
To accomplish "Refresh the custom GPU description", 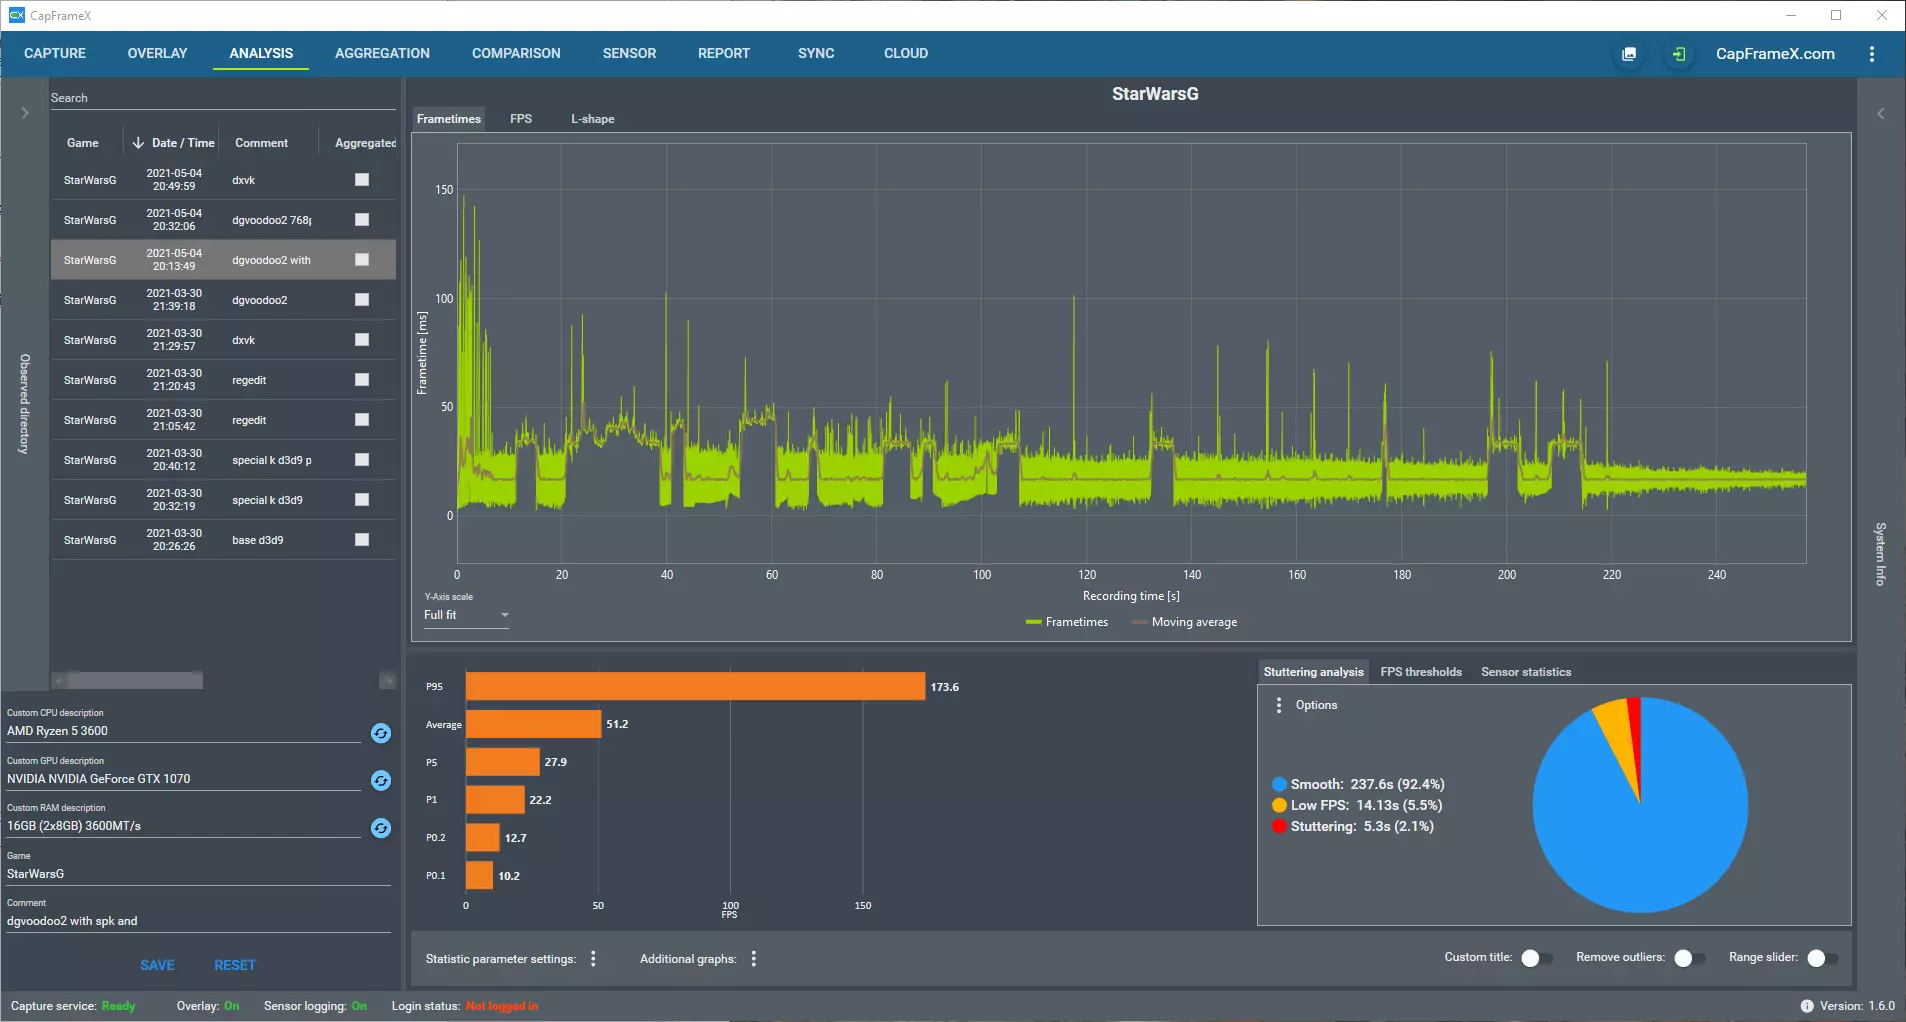I will point(381,780).
